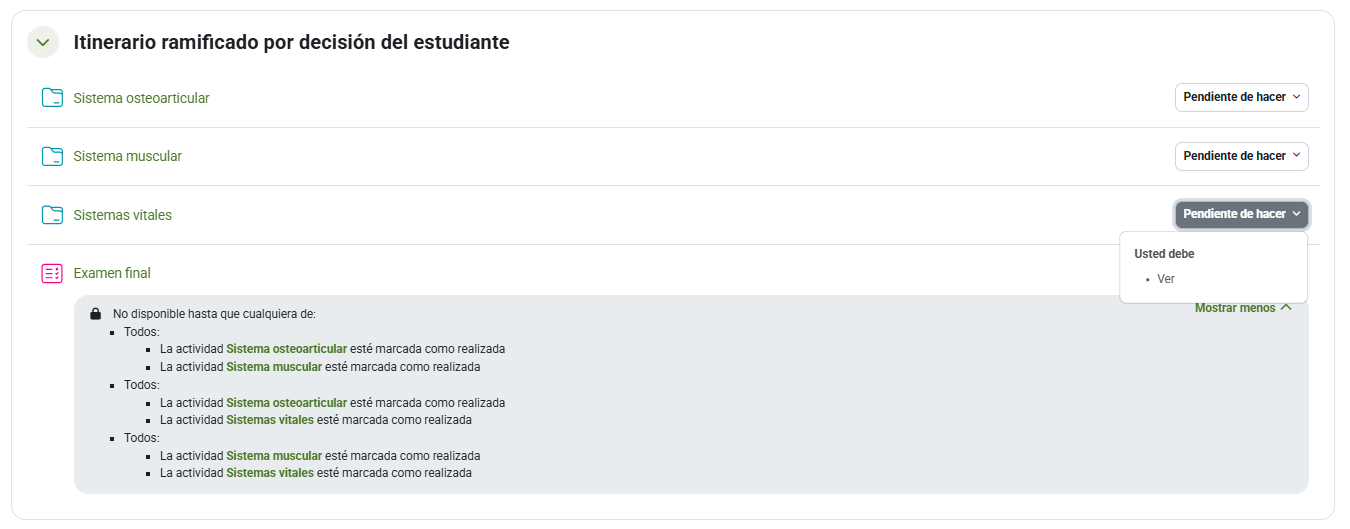1350x529 pixels.
Task: Open the Sistema osteoarticular folder title link
Action: click(141, 98)
